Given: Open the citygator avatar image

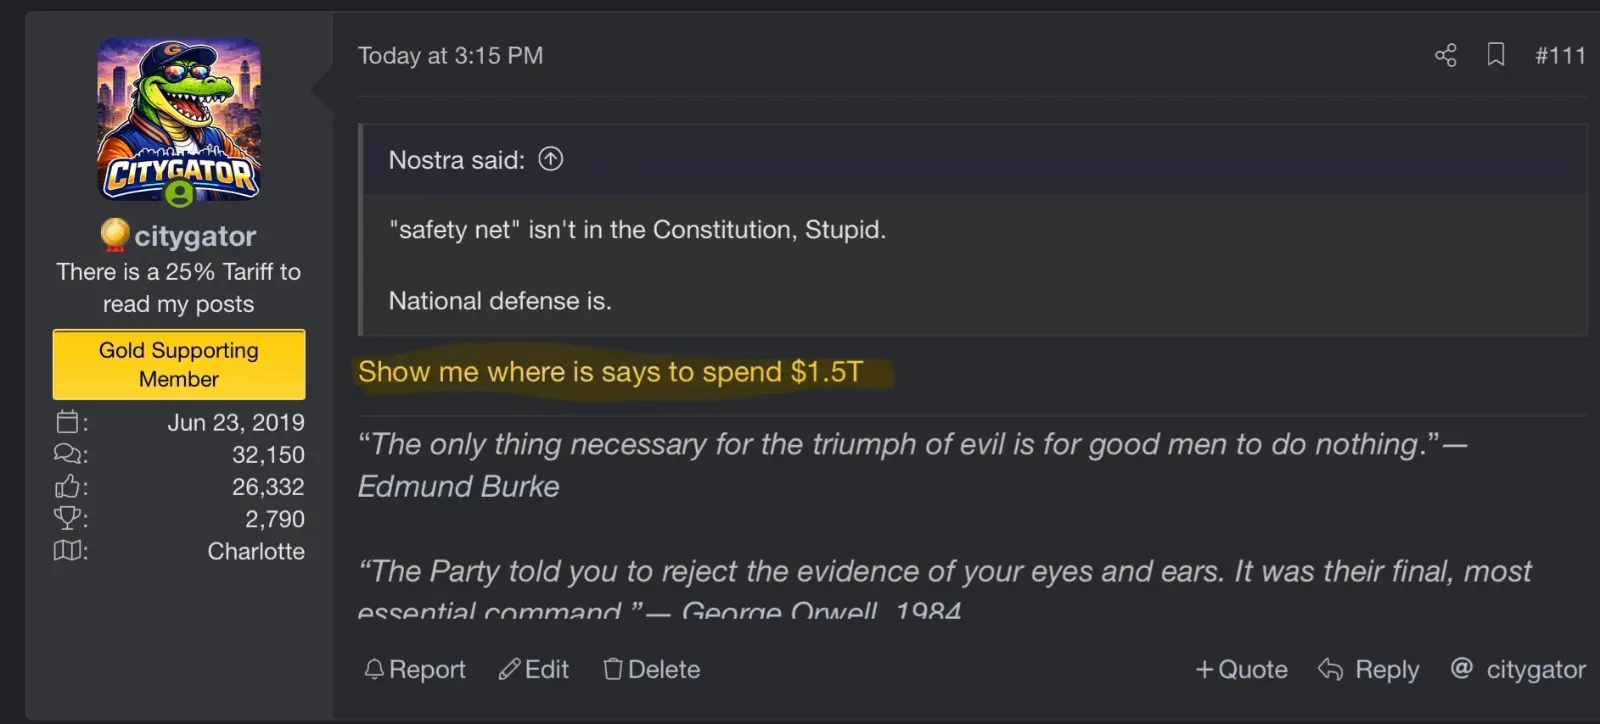Looking at the screenshot, I should point(179,120).
